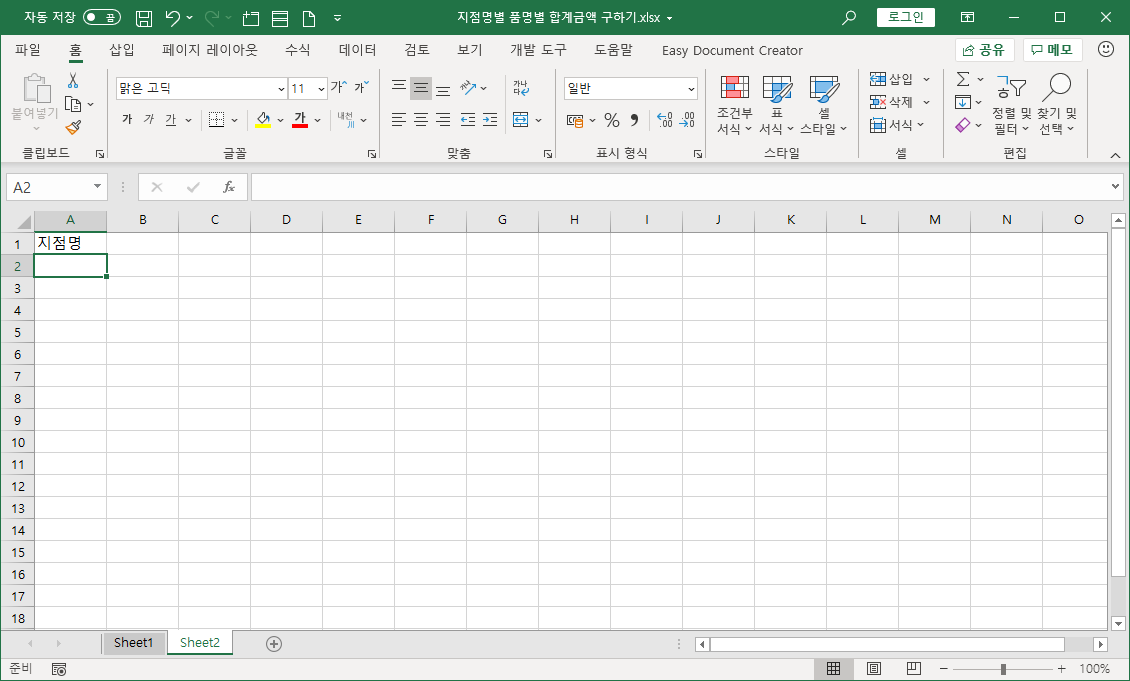Select Normal view in status bar
This screenshot has height=681, width=1130.
[833, 669]
